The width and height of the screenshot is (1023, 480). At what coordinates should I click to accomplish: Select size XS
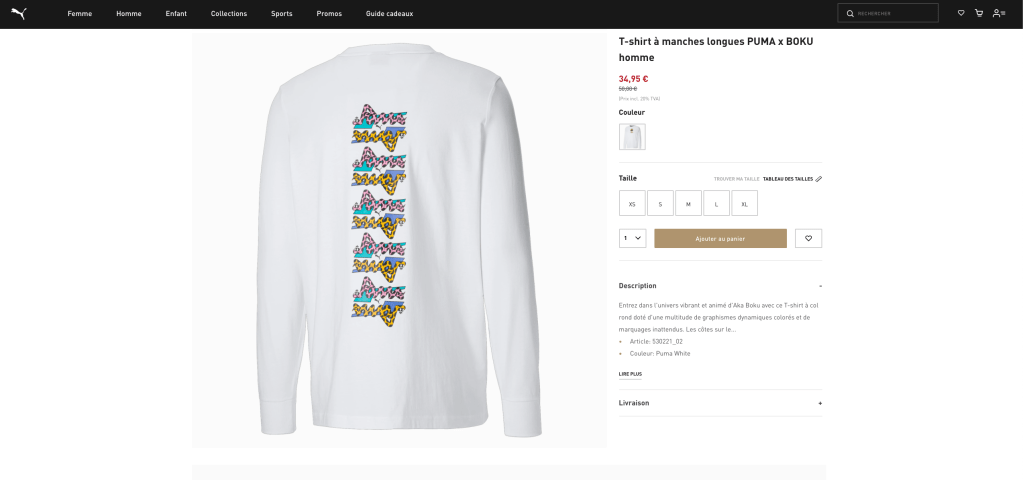coord(632,203)
